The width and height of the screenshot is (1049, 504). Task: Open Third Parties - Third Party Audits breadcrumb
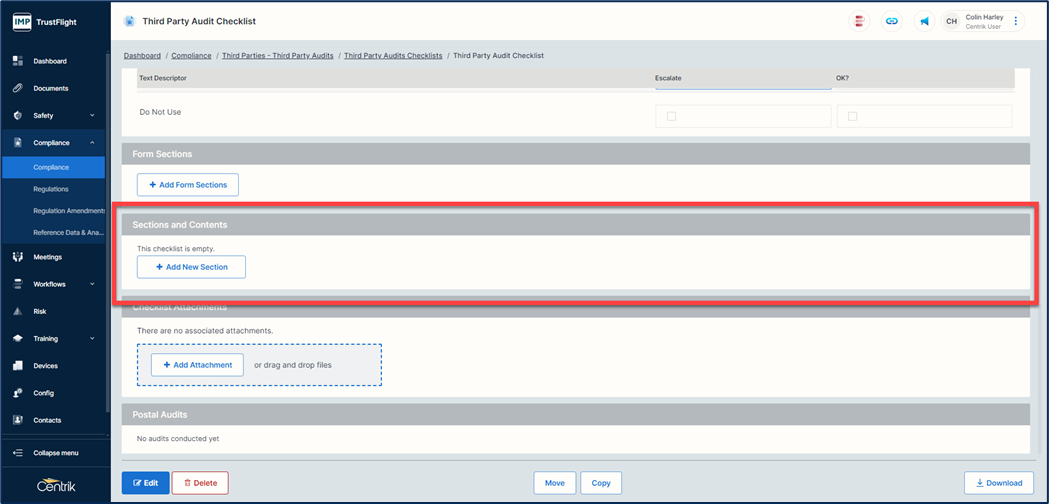(278, 56)
